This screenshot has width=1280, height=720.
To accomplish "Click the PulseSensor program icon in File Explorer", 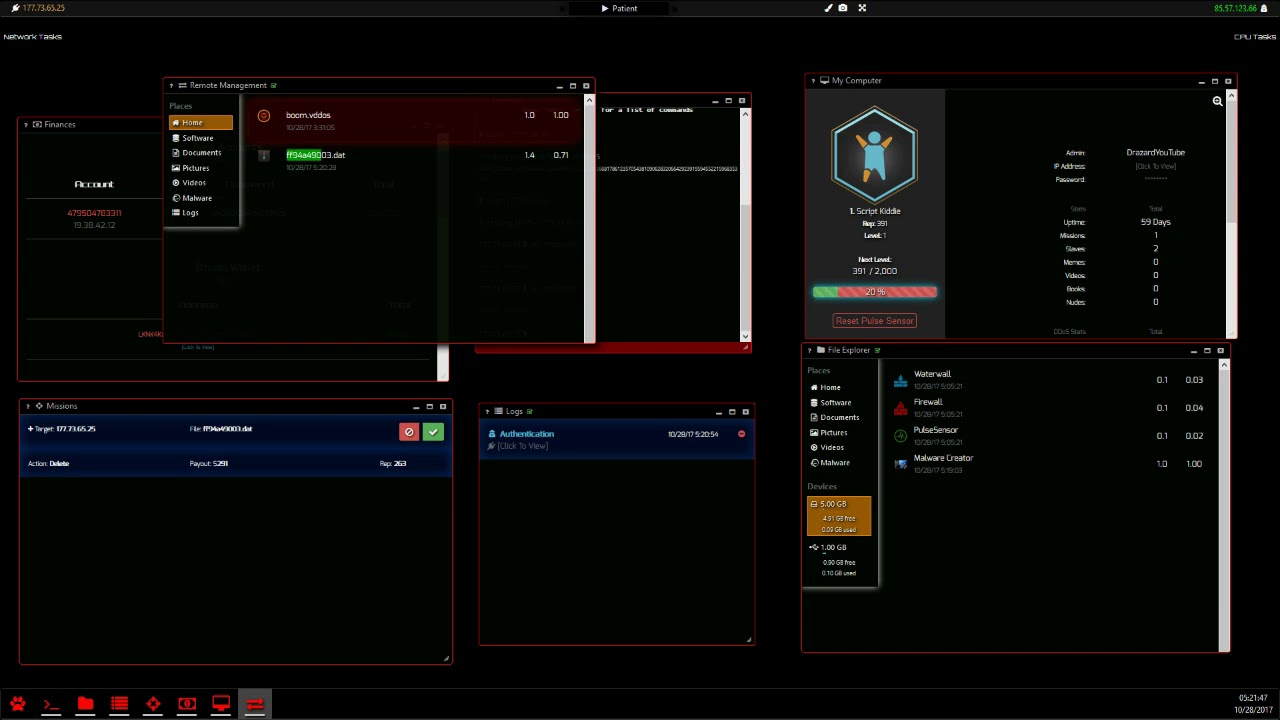I will [x=901, y=436].
